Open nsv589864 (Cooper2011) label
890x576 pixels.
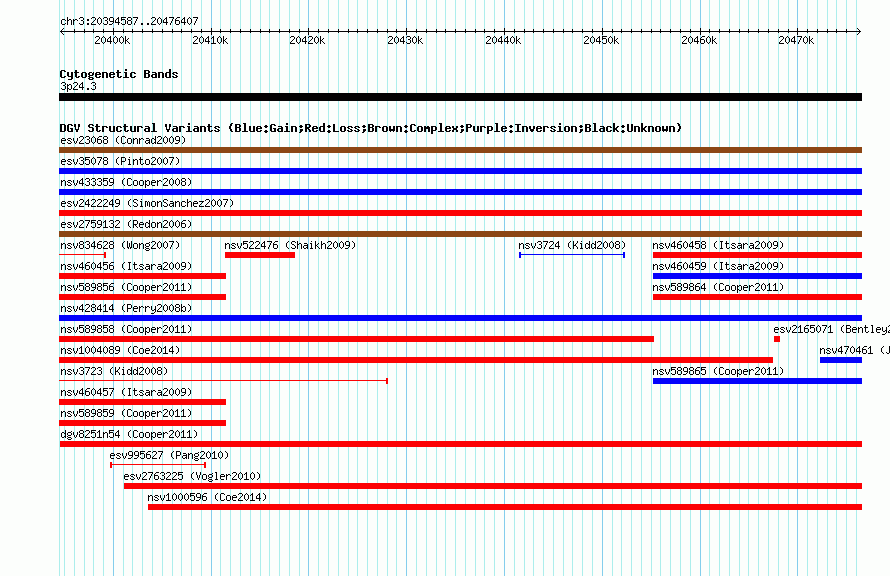click(x=718, y=287)
